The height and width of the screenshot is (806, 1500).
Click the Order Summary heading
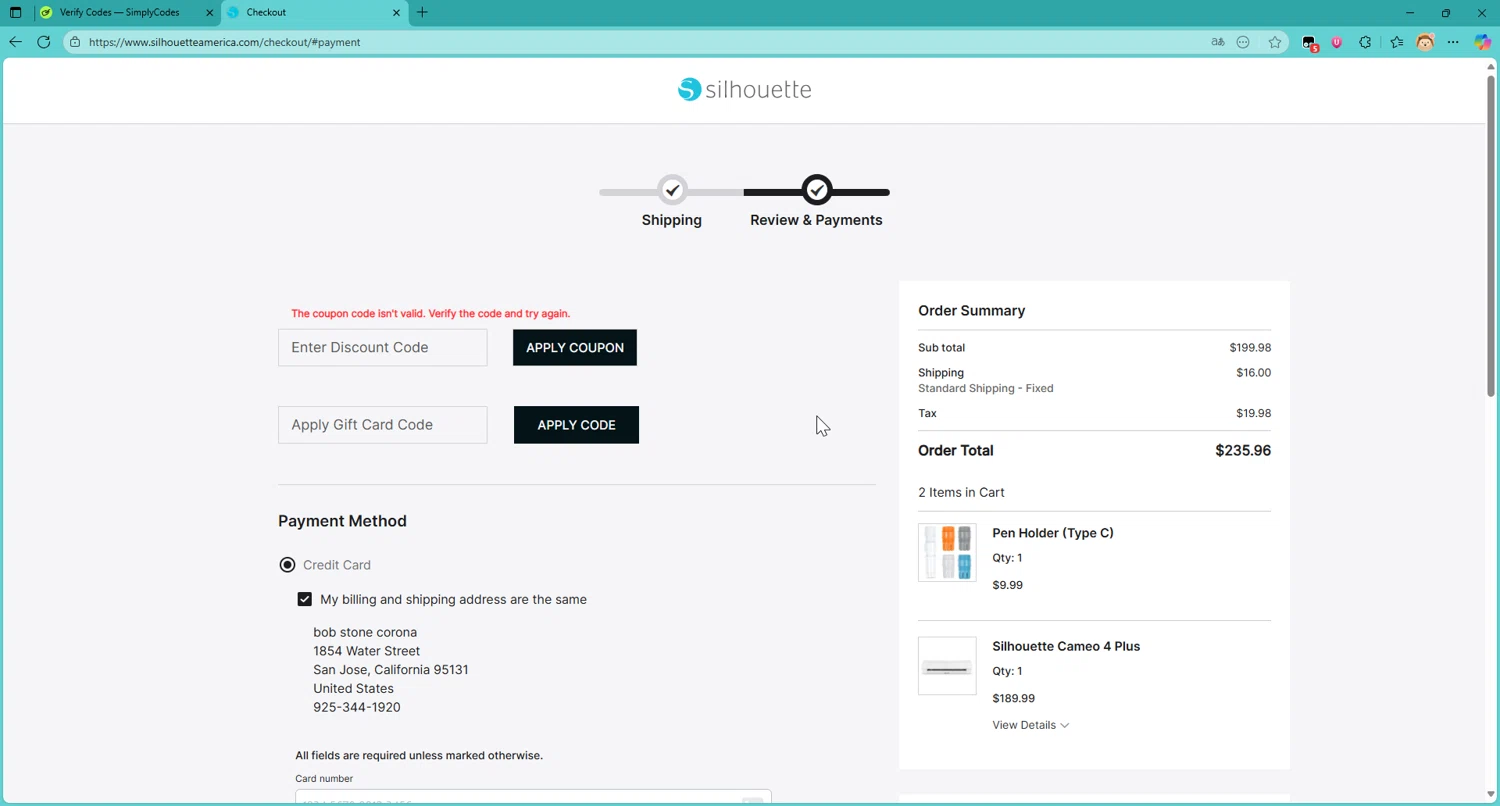971,311
